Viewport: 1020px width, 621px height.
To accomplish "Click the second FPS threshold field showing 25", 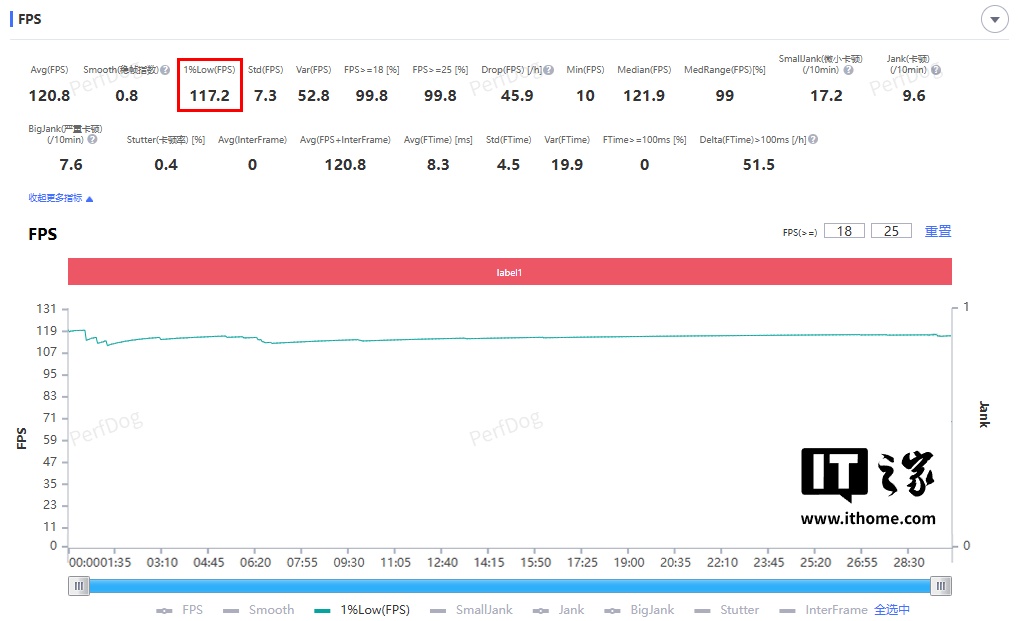I will click(x=891, y=231).
